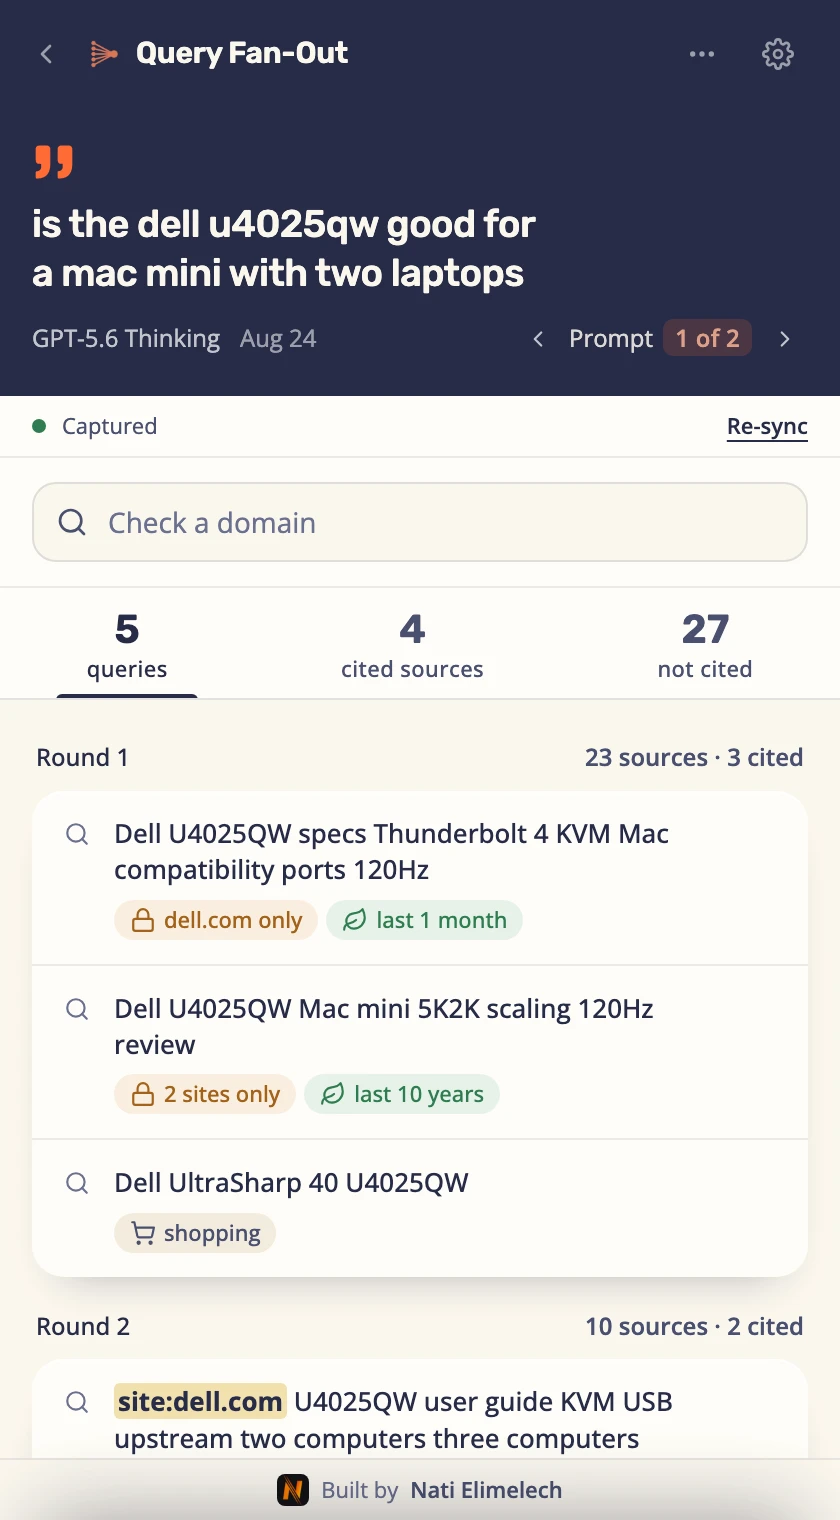840x1520 pixels.
Task: Click the Round 1 heading
Action: (82, 758)
